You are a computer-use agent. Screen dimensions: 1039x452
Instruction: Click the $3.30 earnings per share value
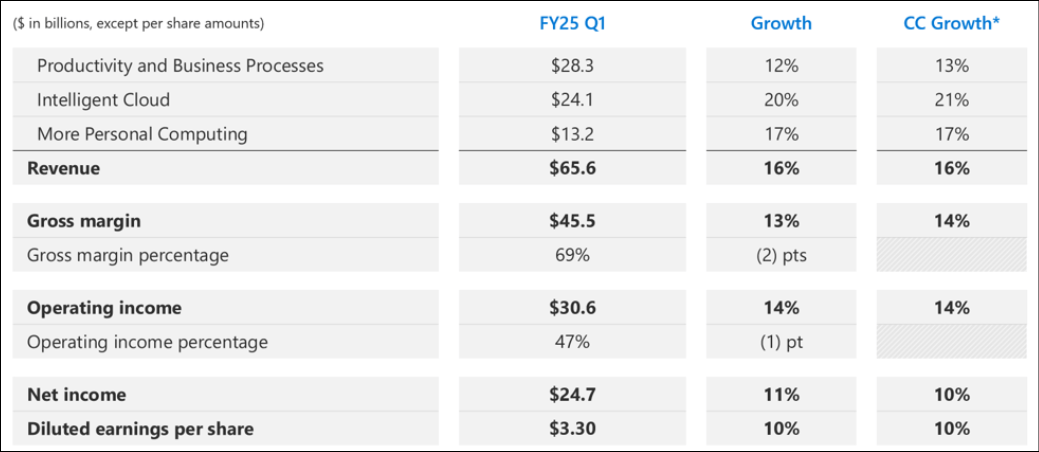click(x=572, y=429)
